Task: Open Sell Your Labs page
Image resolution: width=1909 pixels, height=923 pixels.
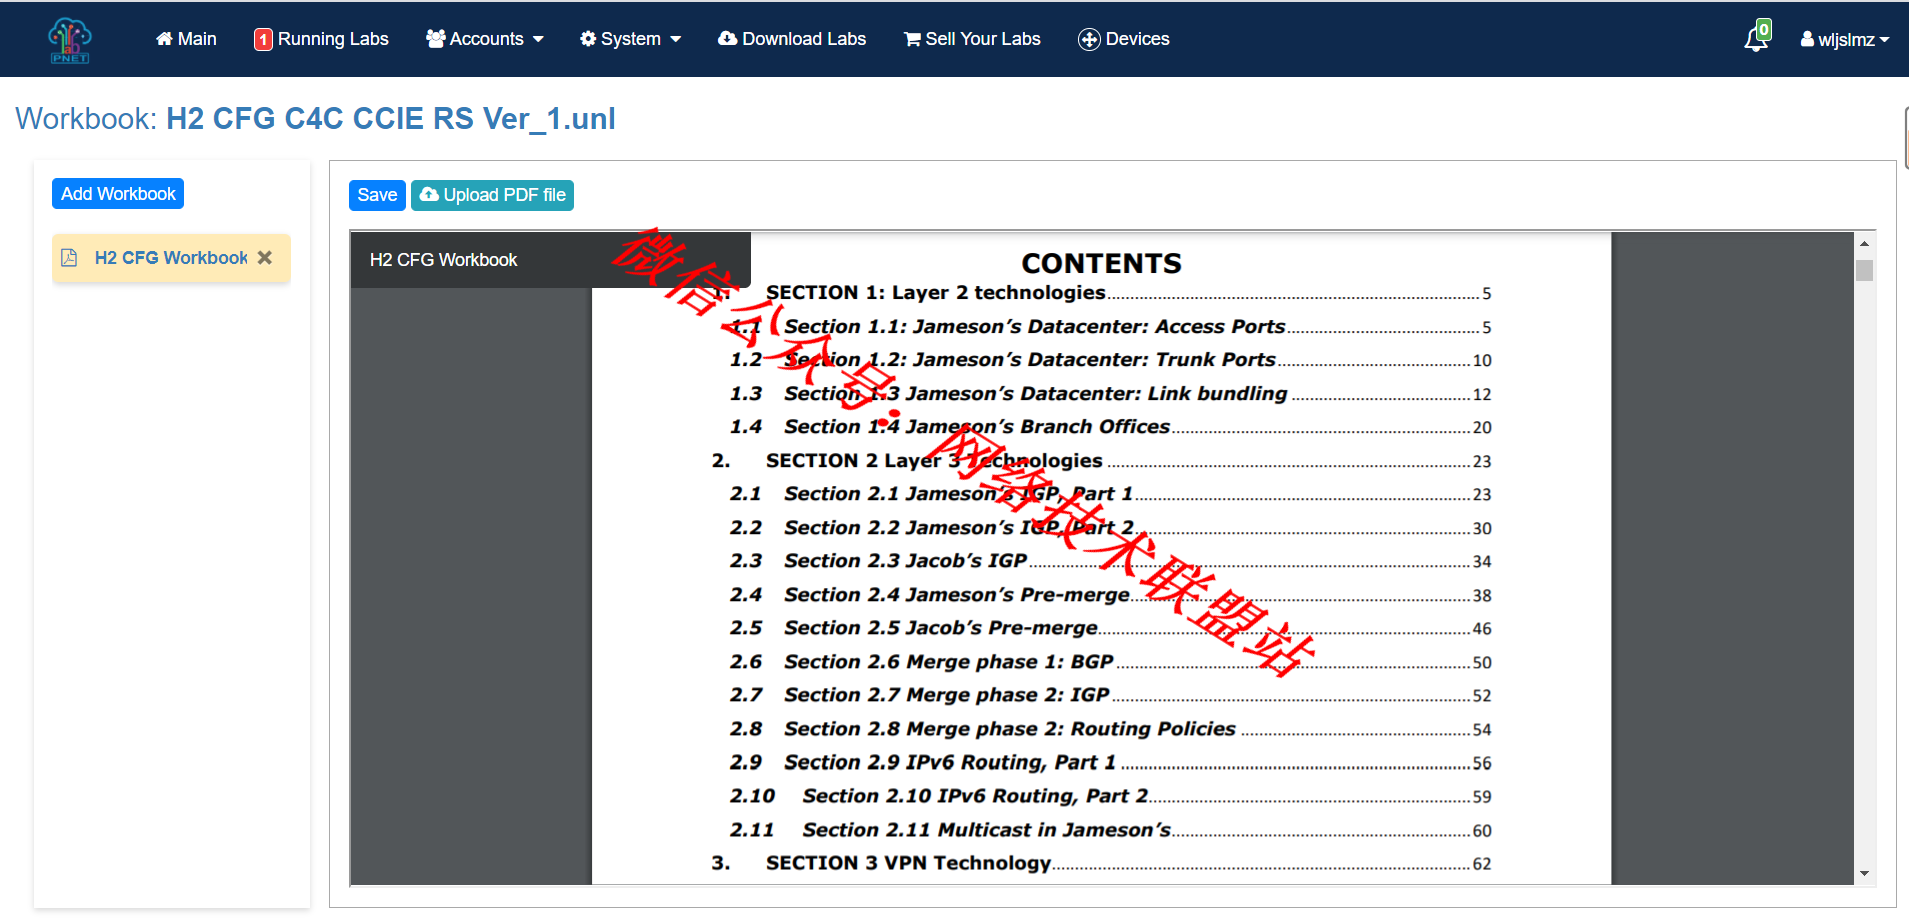Action: tap(972, 39)
